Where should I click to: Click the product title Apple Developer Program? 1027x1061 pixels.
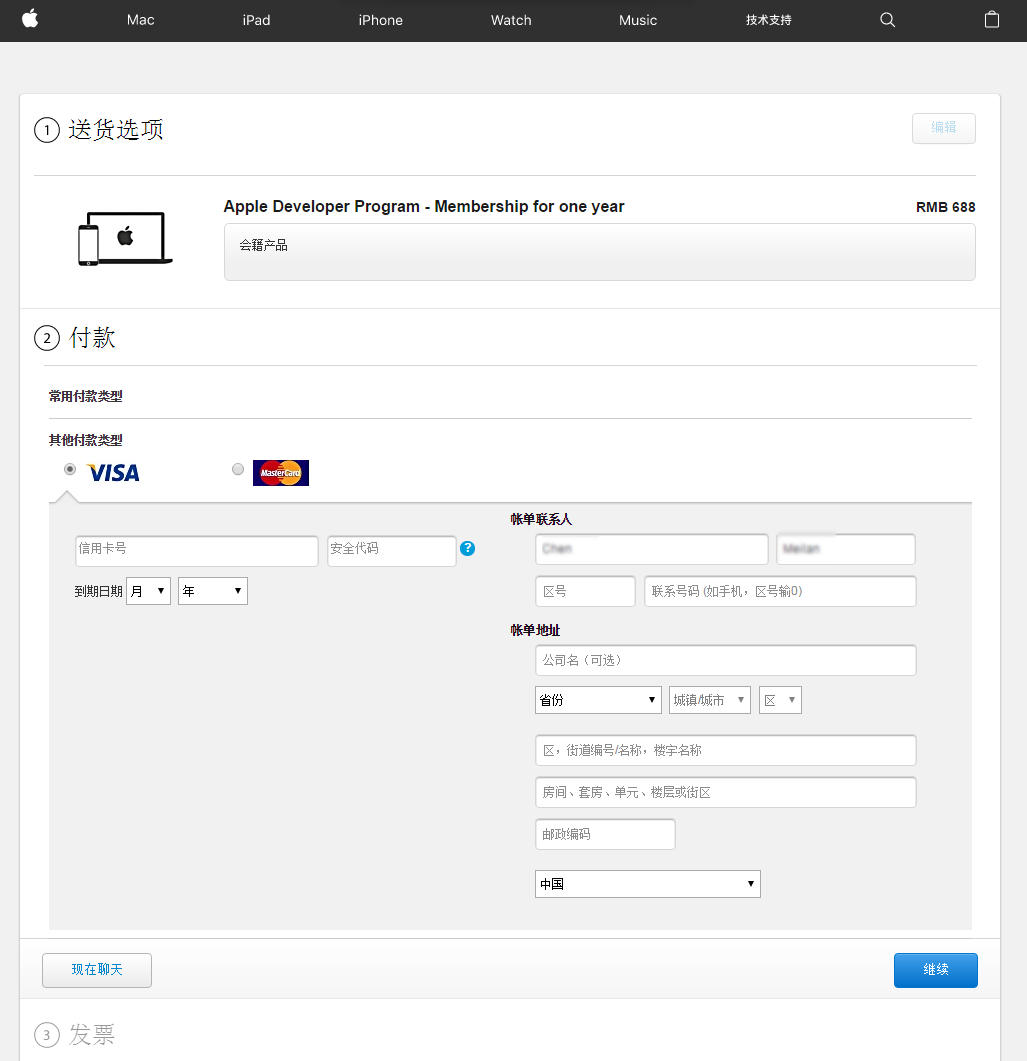(x=424, y=206)
